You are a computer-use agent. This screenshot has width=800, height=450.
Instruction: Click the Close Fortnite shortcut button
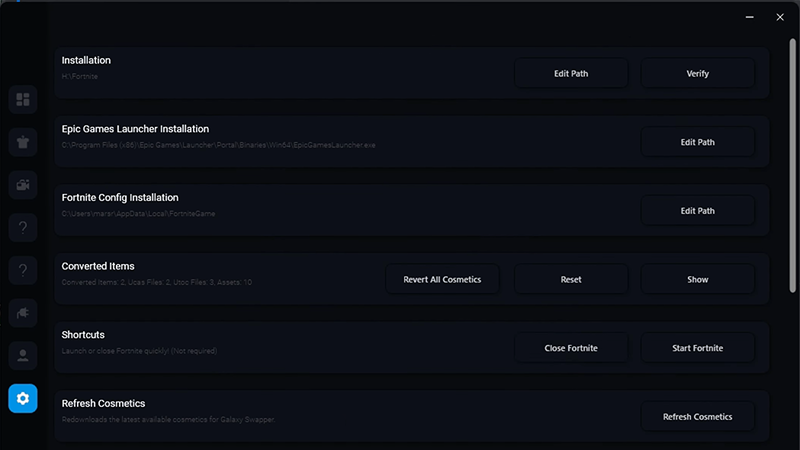pos(571,348)
